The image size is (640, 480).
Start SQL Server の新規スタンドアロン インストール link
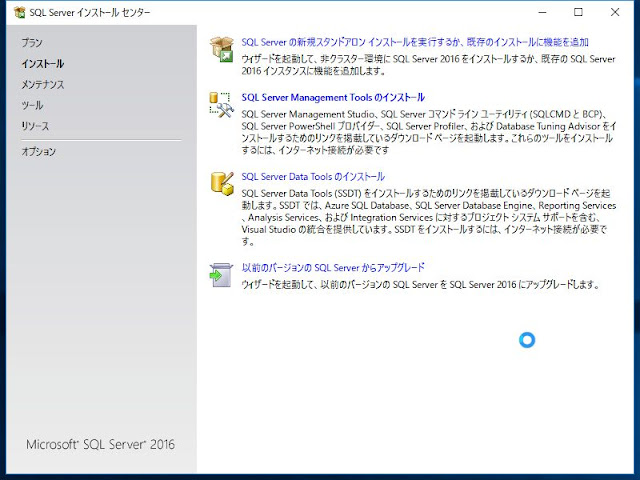[415, 42]
